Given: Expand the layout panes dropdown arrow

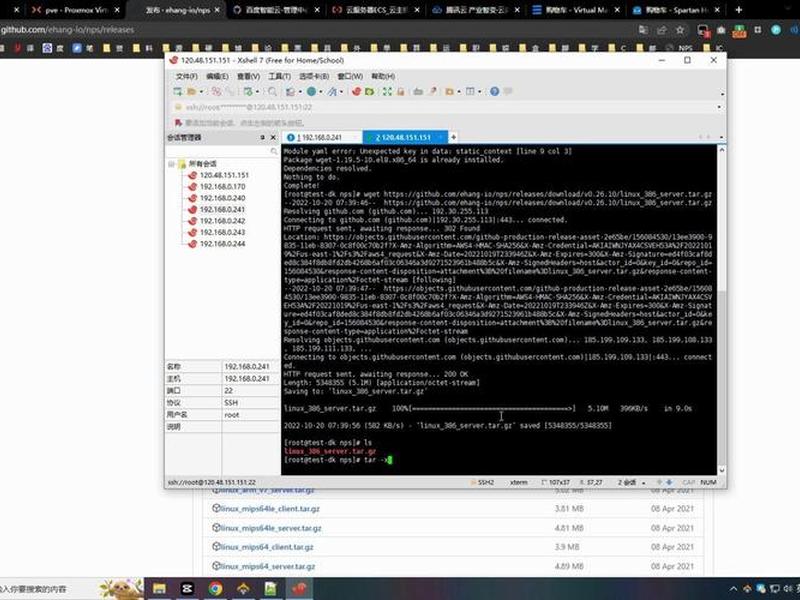Looking at the screenshot, I should pos(480,92).
